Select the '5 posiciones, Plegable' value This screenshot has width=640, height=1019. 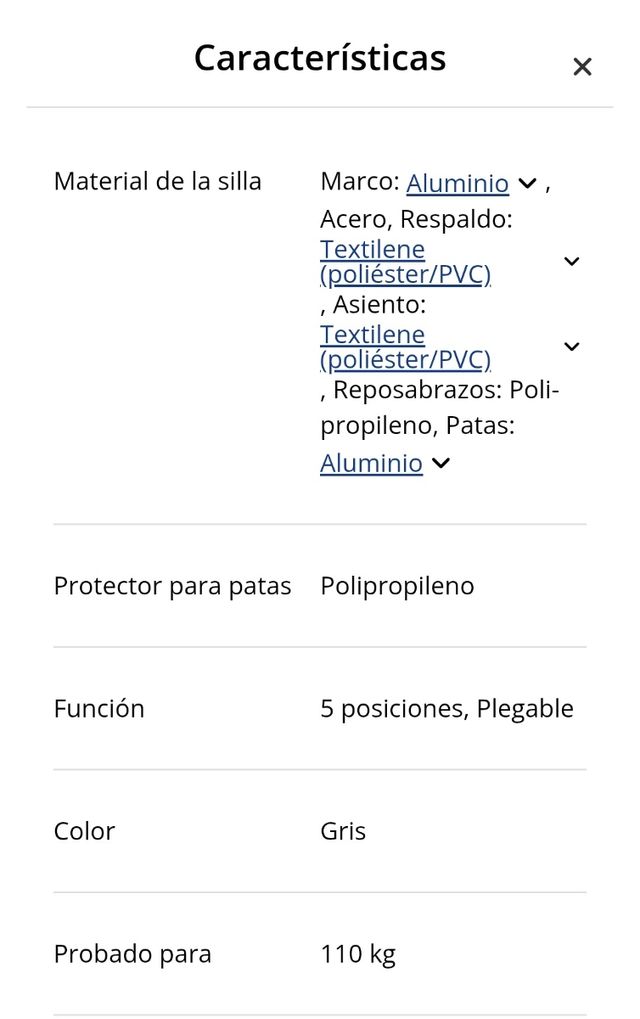click(x=447, y=708)
